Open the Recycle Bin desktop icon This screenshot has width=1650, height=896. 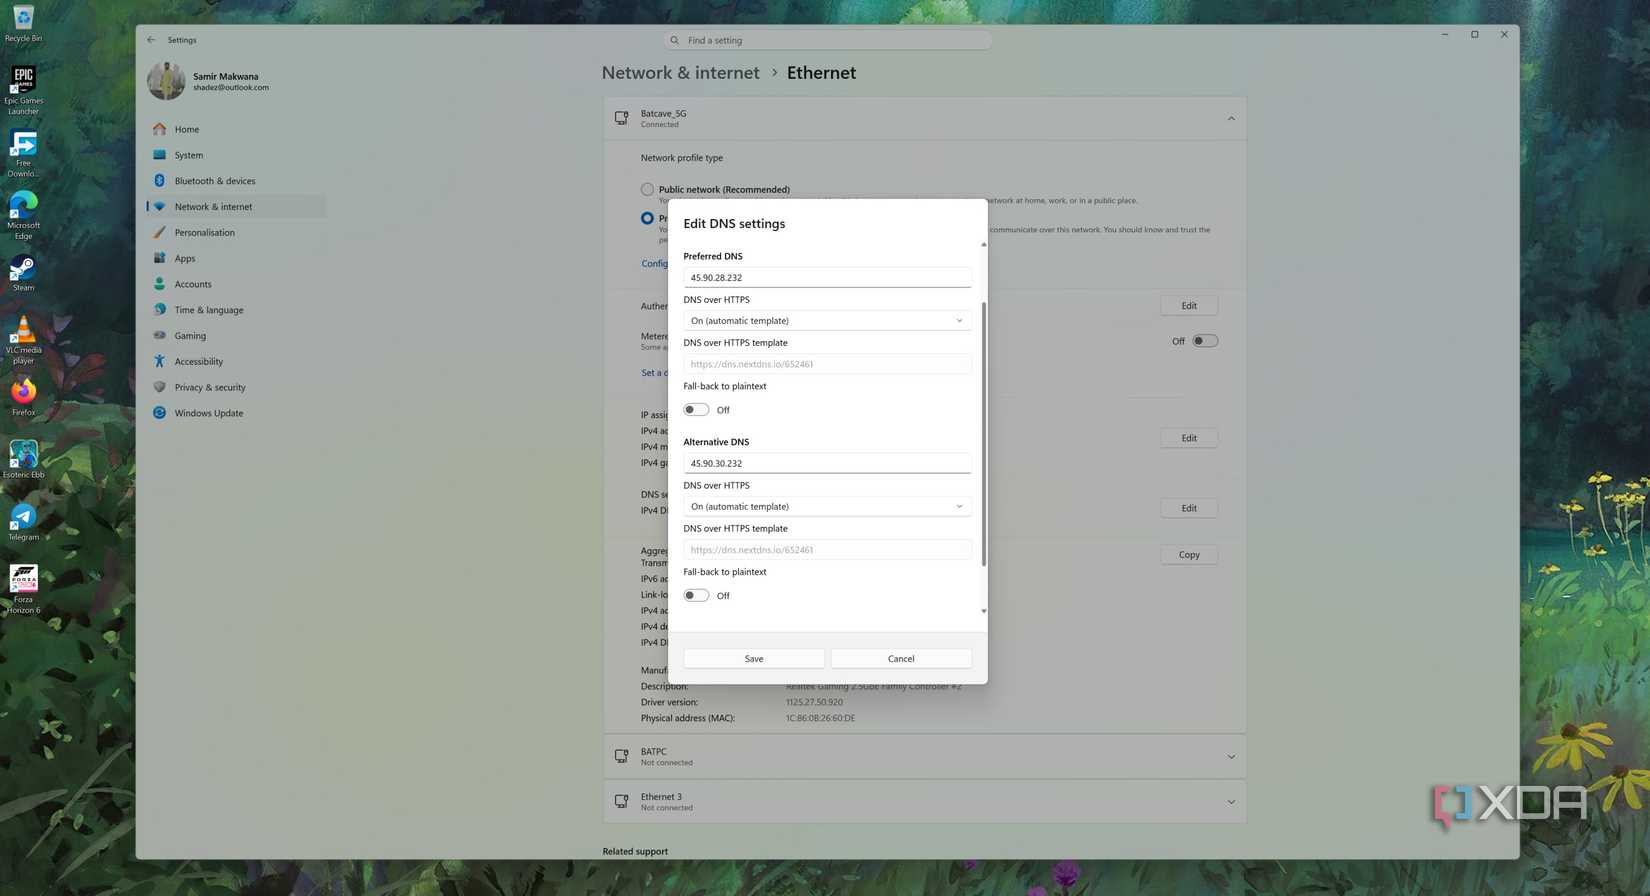tap(23, 22)
